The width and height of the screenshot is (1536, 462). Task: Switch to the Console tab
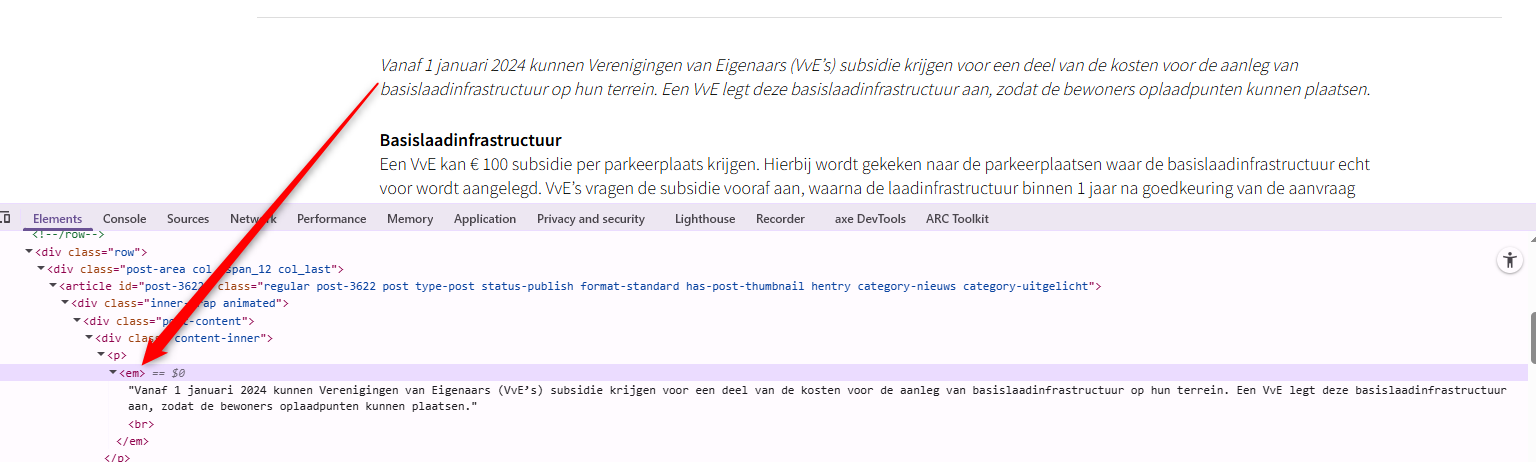tap(124, 219)
